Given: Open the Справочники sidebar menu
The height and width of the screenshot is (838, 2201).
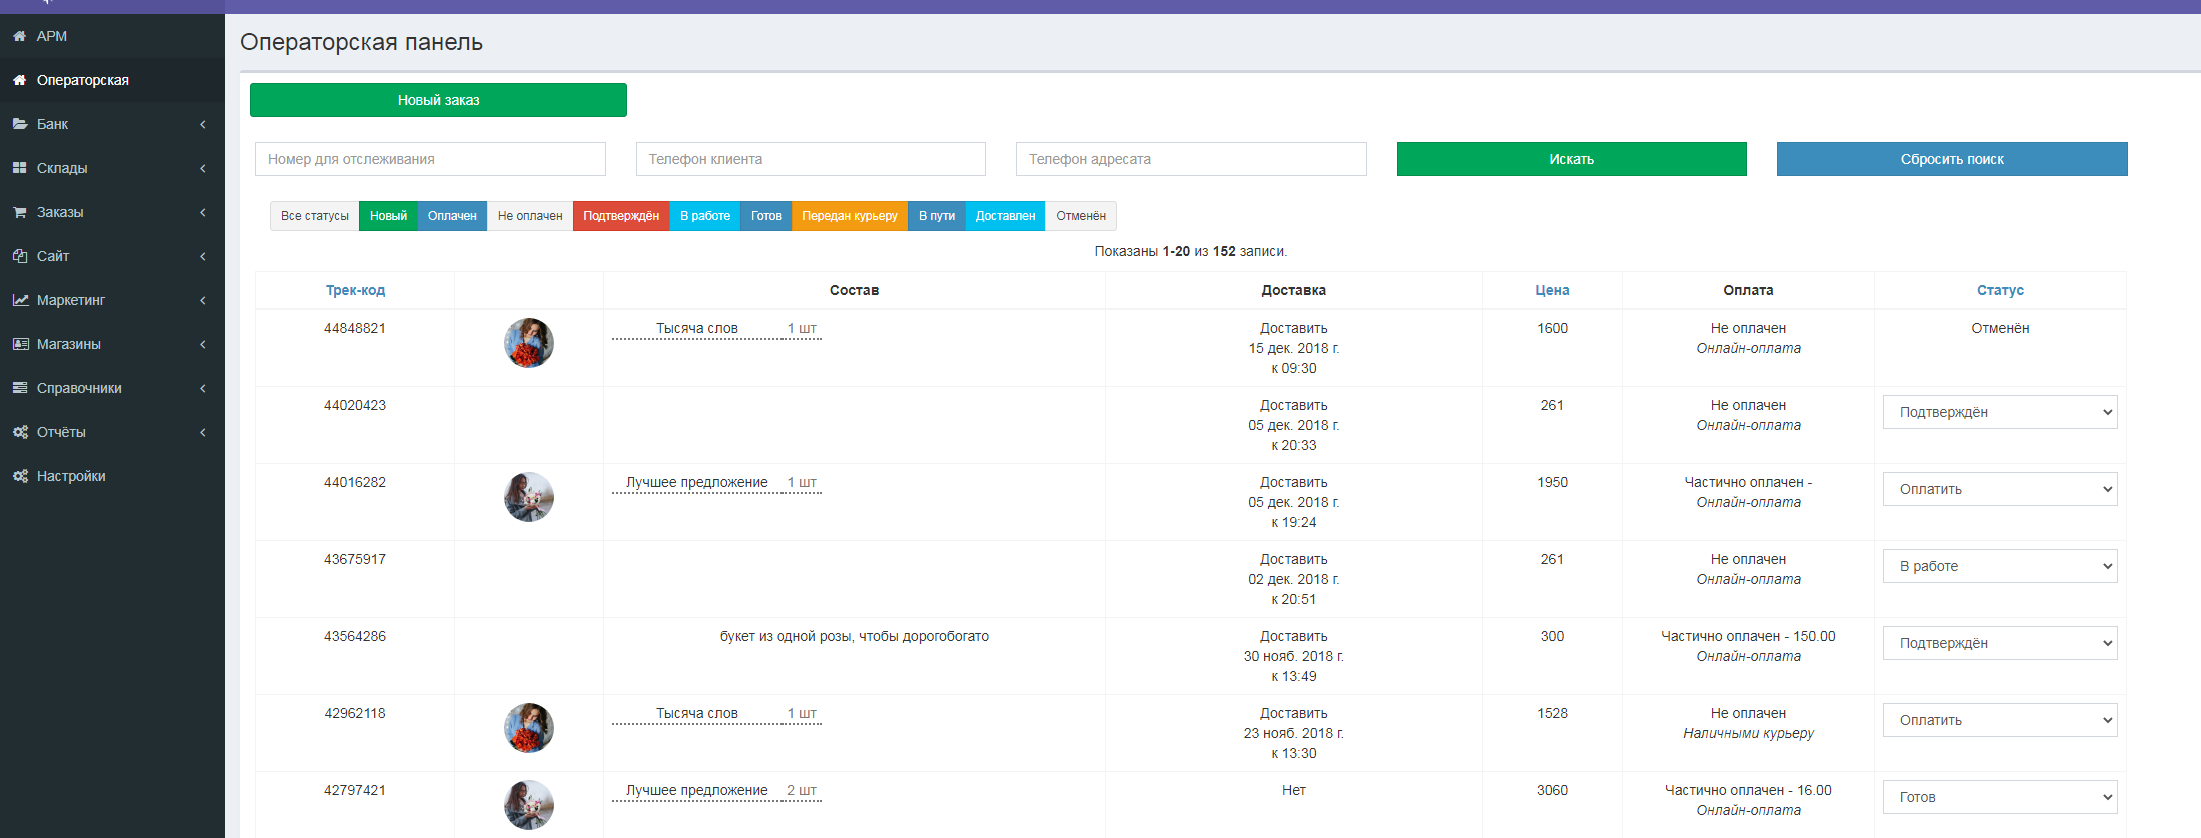Looking at the screenshot, I should click(x=79, y=388).
